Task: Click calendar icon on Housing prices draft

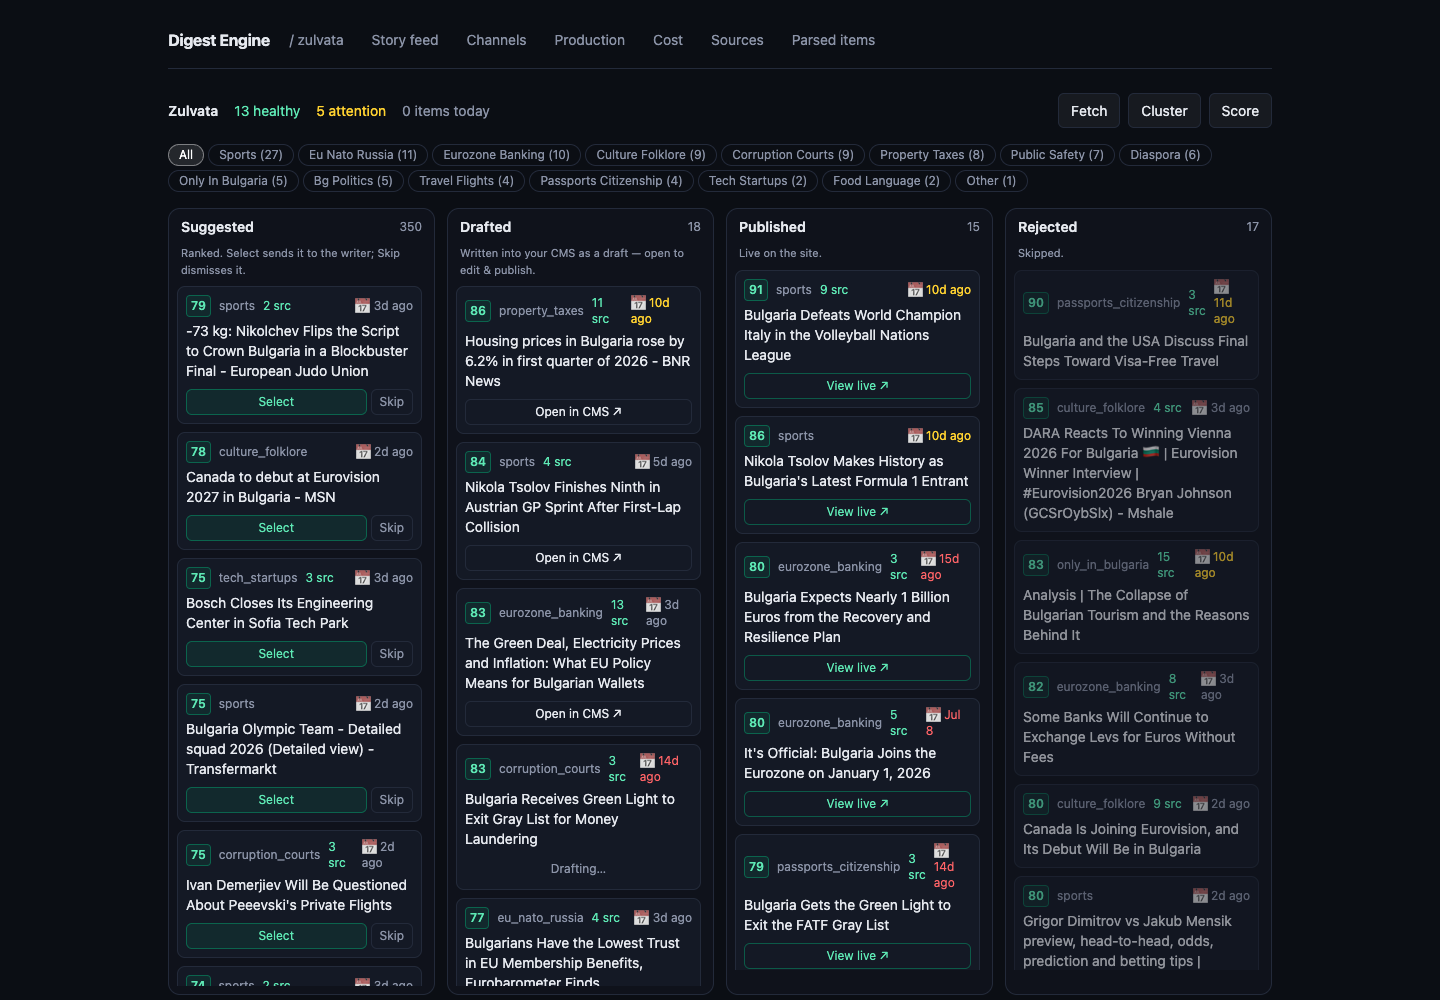Action: click(x=638, y=303)
